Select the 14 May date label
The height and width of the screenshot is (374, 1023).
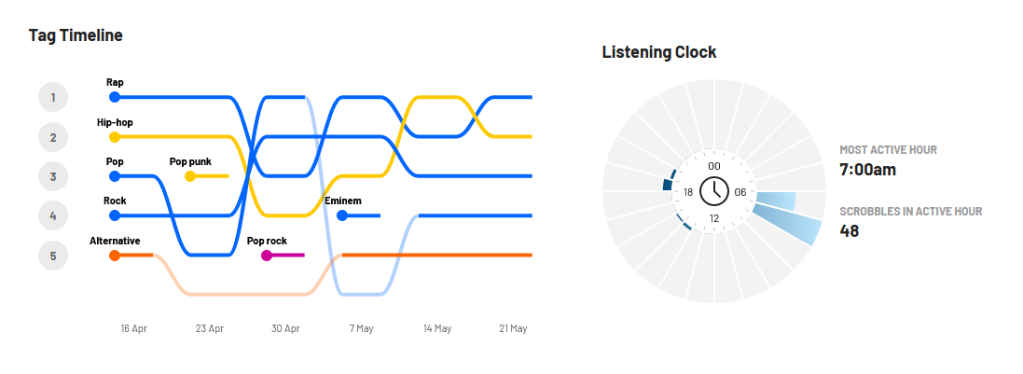pos(437,328)
